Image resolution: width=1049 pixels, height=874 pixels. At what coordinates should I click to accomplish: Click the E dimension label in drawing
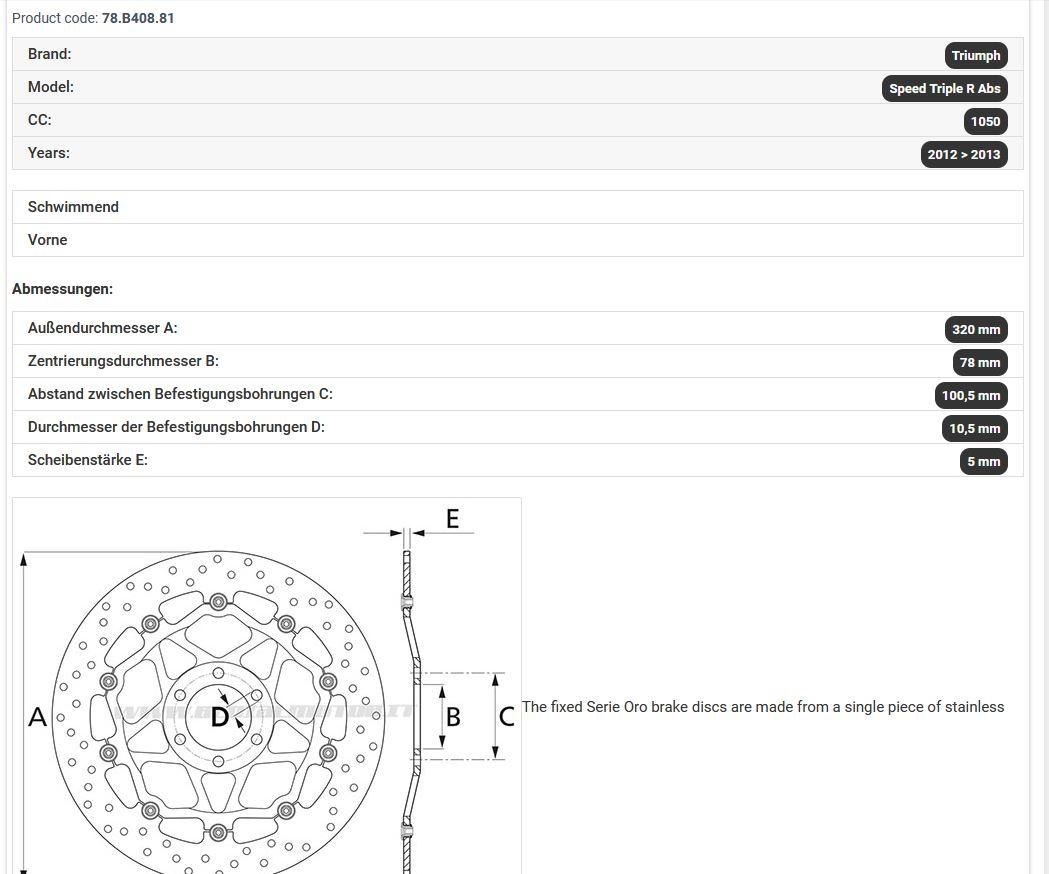[453, 519]
